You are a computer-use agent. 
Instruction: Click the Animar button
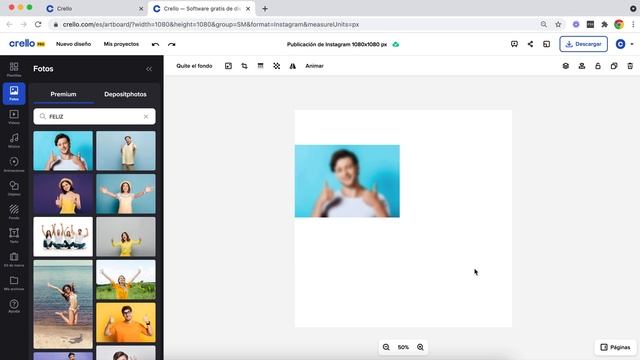point(314,66)
